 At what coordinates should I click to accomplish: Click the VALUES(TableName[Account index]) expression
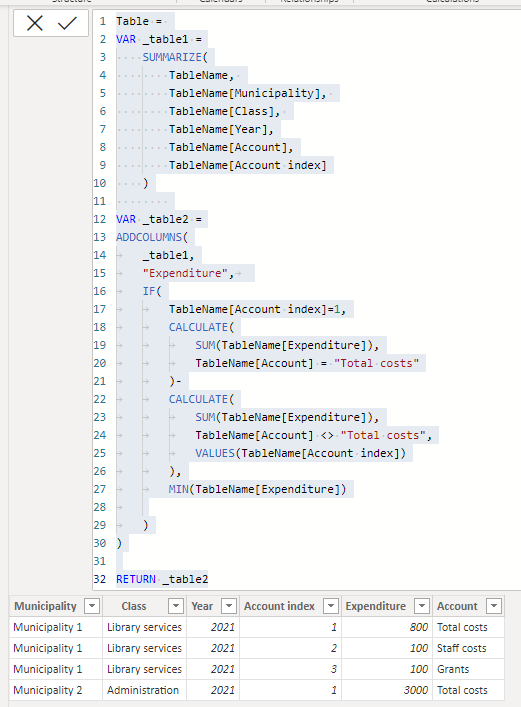click(300, 453)
